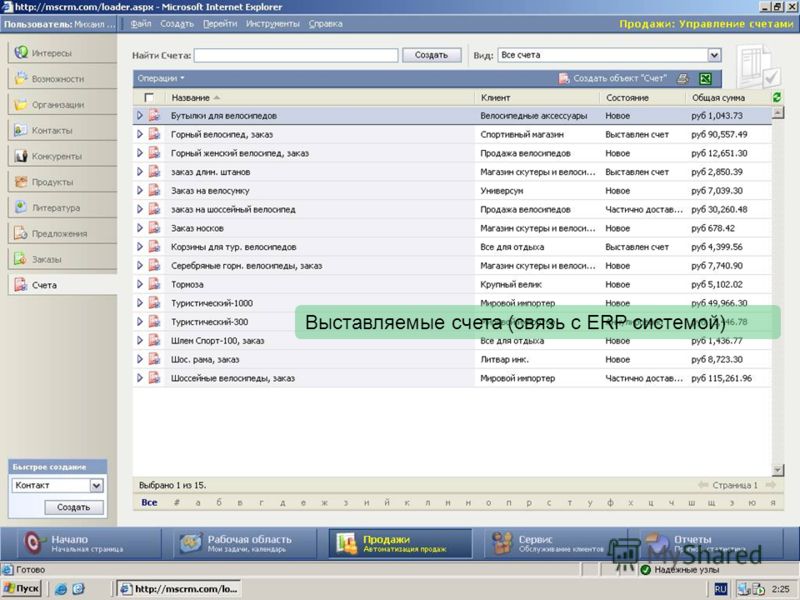Click taskbar item http://mscrm.com/lo...
800x600 pixels.
click(x=179, y=589)
